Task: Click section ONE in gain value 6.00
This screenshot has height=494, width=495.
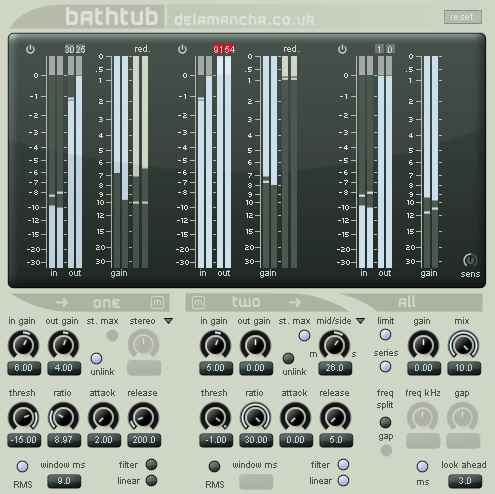Action: (x=24, y=368)
